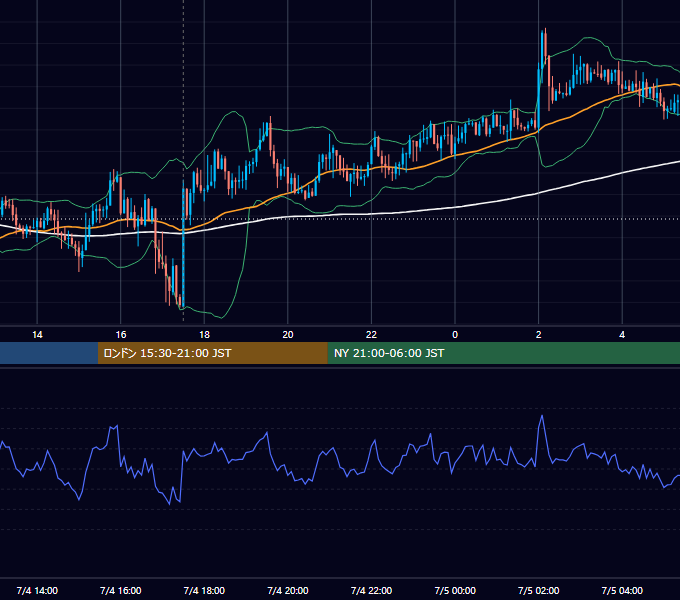
Task: Select the ロンドン 15:30-21:00 JST session bar
Action: [212, 353]
